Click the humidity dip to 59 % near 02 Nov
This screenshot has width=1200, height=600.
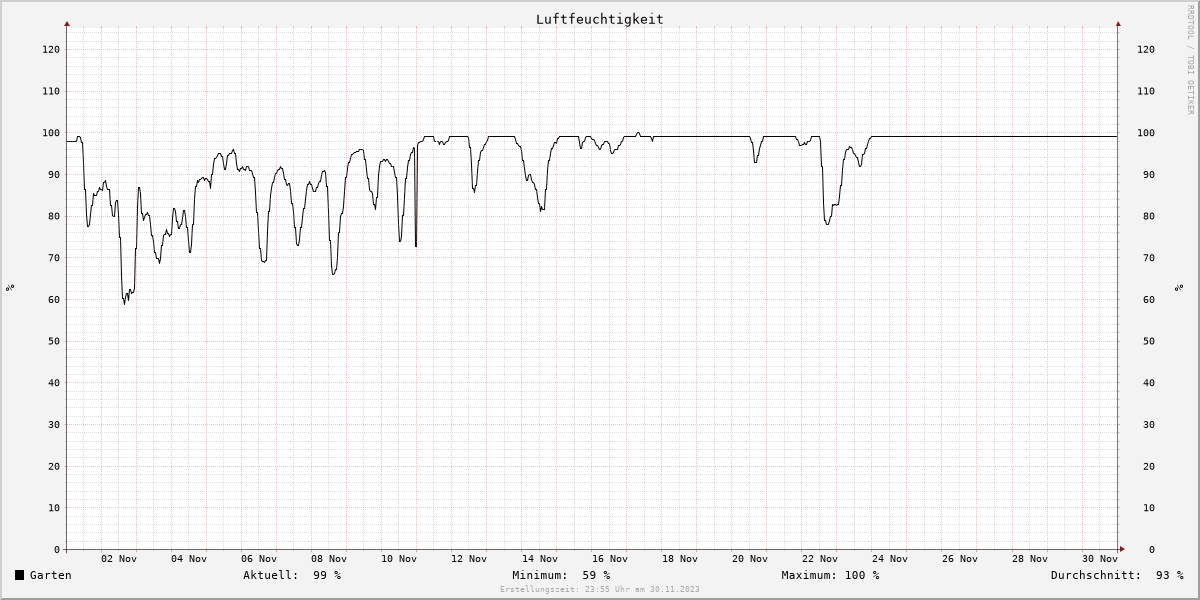click(x=125, y=302)
